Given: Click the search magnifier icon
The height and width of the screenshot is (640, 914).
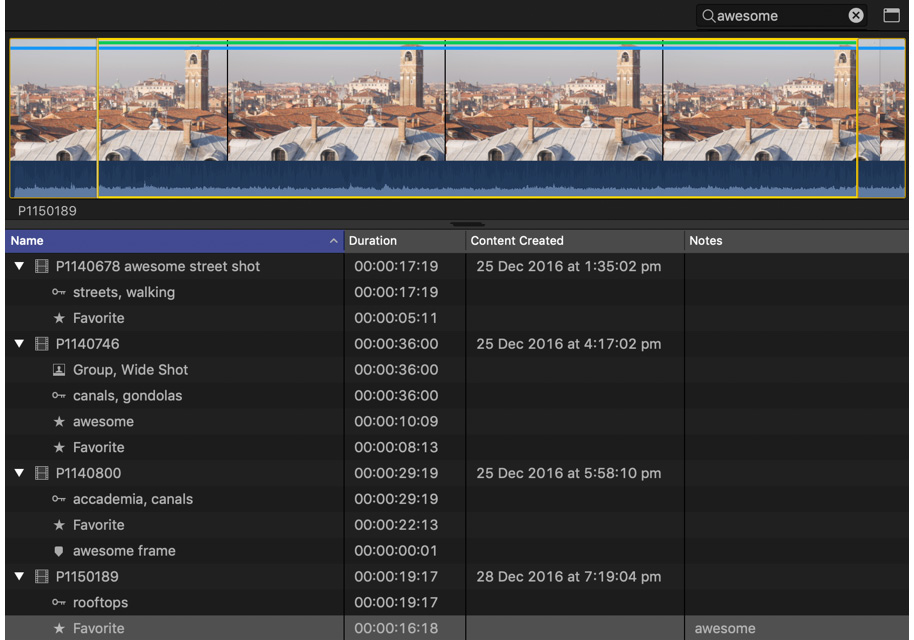Looking at the screenshot, I should 708,16.
